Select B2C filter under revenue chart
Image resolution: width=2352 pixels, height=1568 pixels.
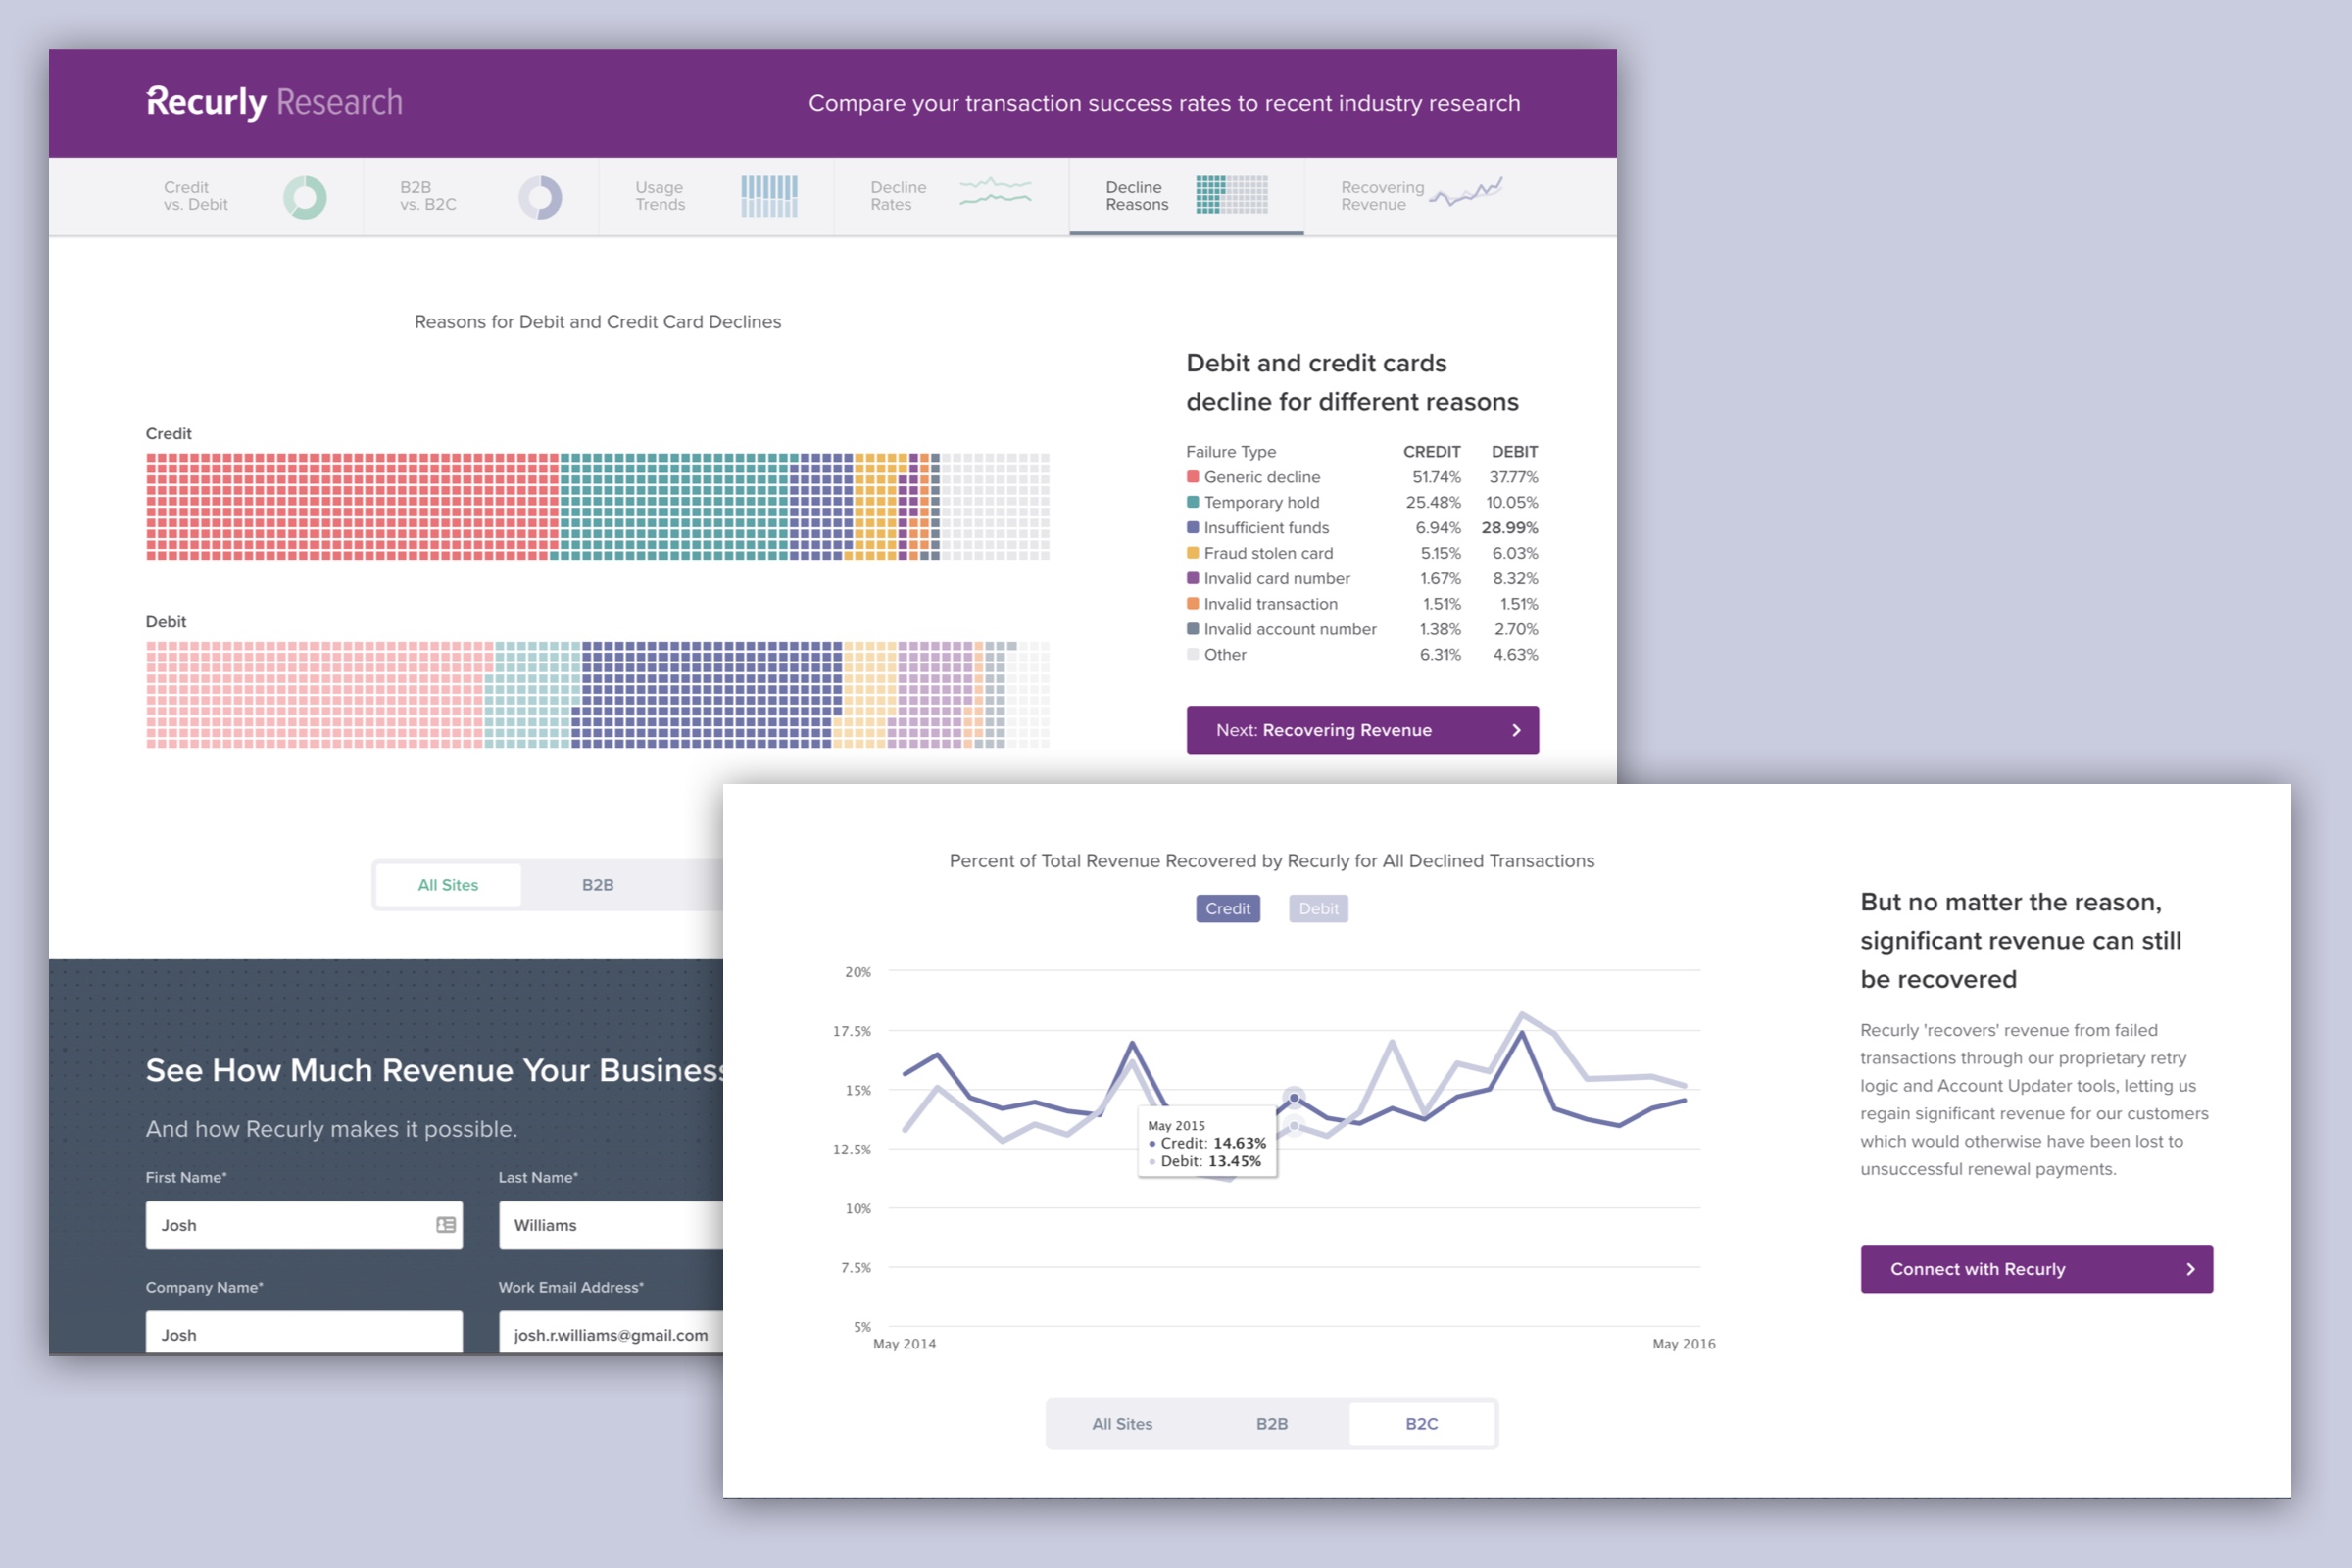[1422, 1424]
